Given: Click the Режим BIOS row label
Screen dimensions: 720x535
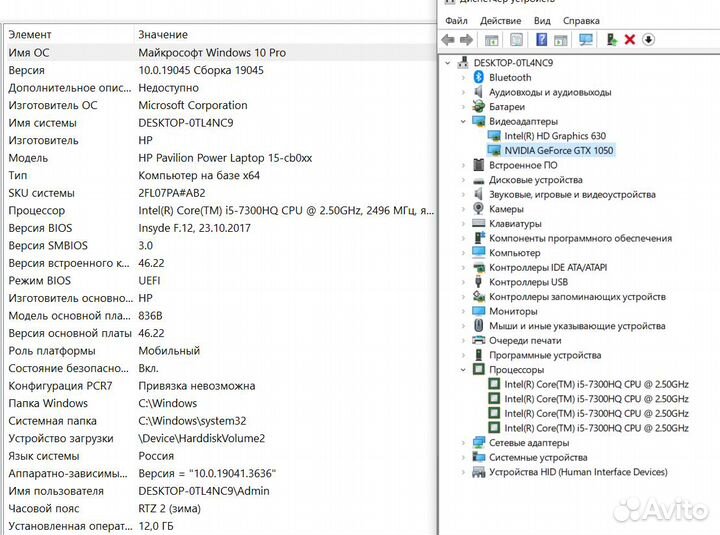Looking at the screenshot, I should (x=39, y=281).
